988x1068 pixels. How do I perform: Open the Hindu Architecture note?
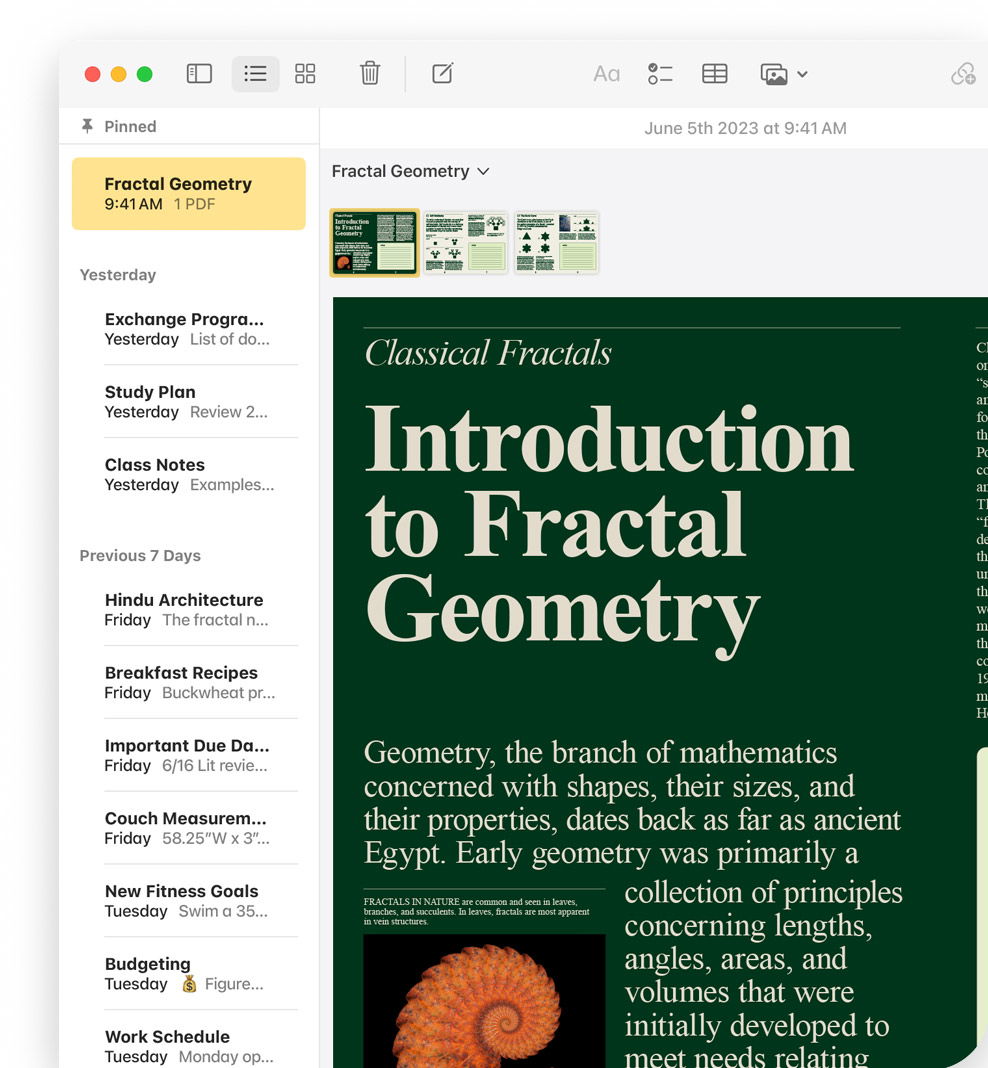(x=188, y=609)
